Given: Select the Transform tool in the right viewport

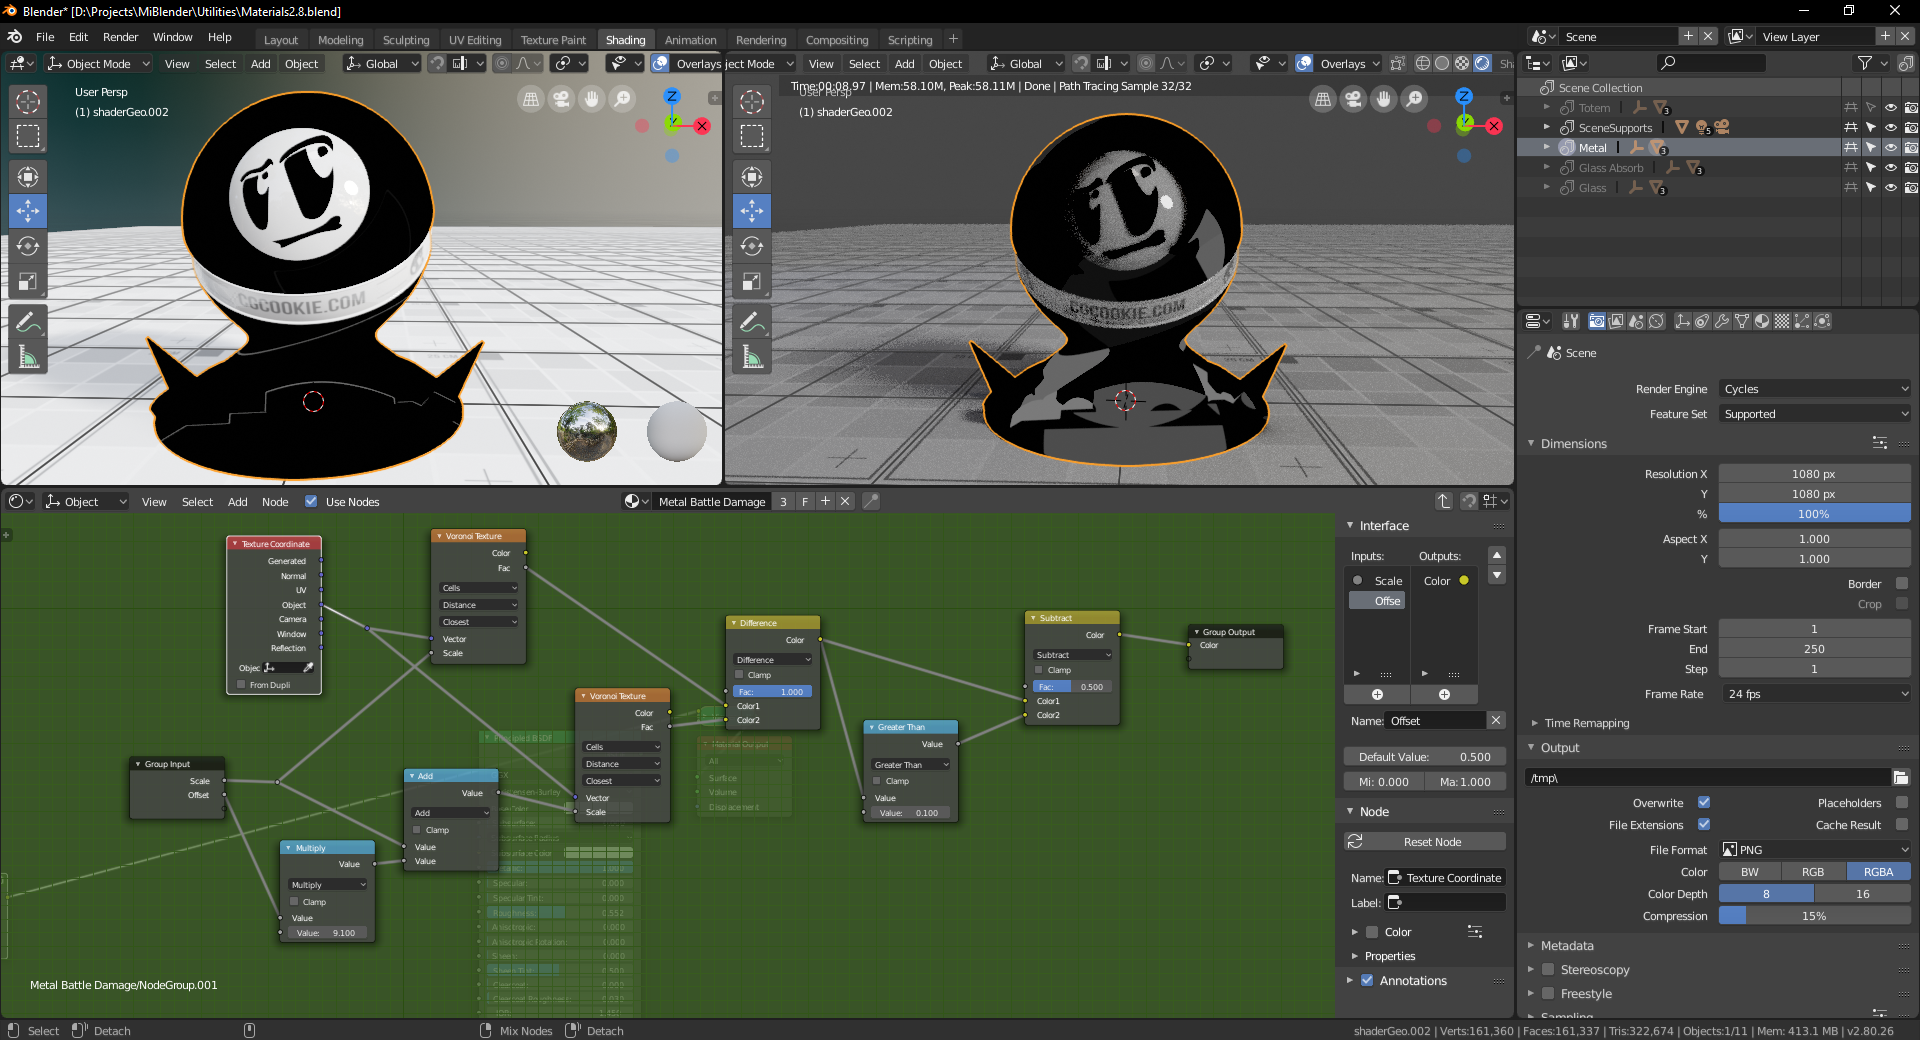Looking at the screenshot, I should pos(752,177).
